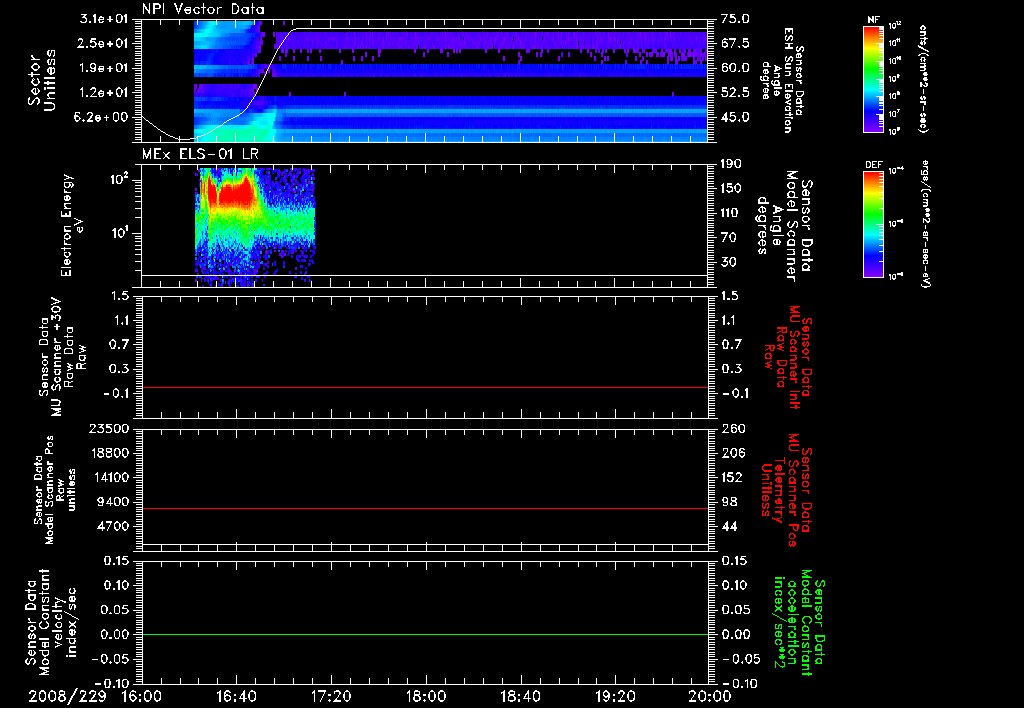
Task: Pick the "45.0" sun elevation tick
Action: (735, 117)
